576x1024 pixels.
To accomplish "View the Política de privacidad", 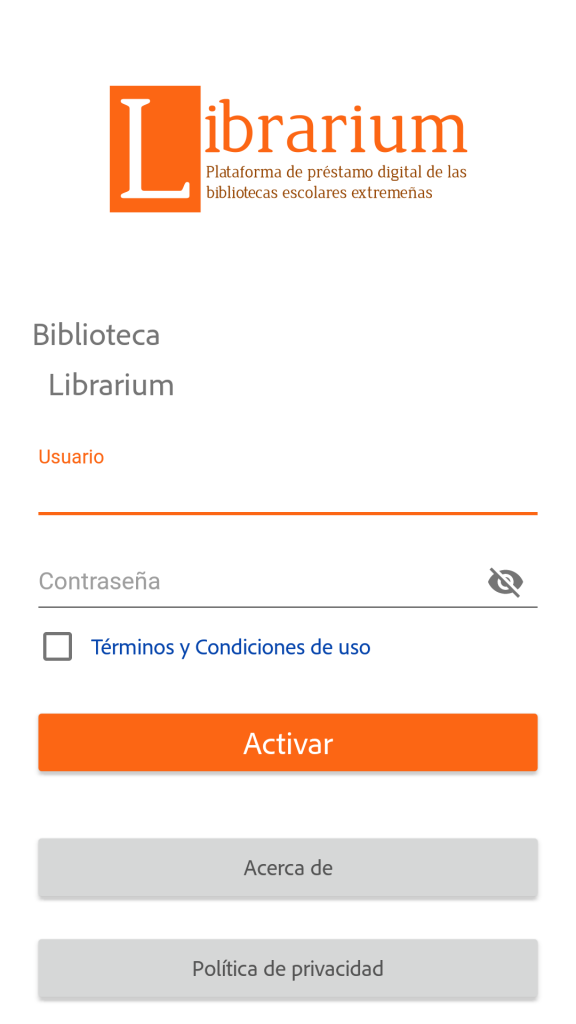I will tap(288, 968).
